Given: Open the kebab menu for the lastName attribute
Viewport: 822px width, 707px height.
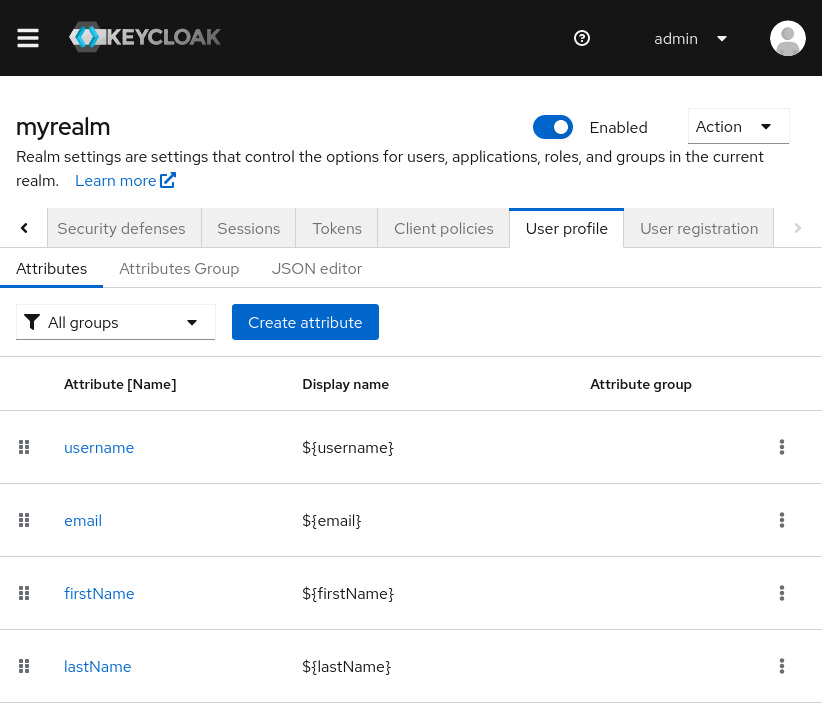Looking at the screenshot, I should 782,666.
